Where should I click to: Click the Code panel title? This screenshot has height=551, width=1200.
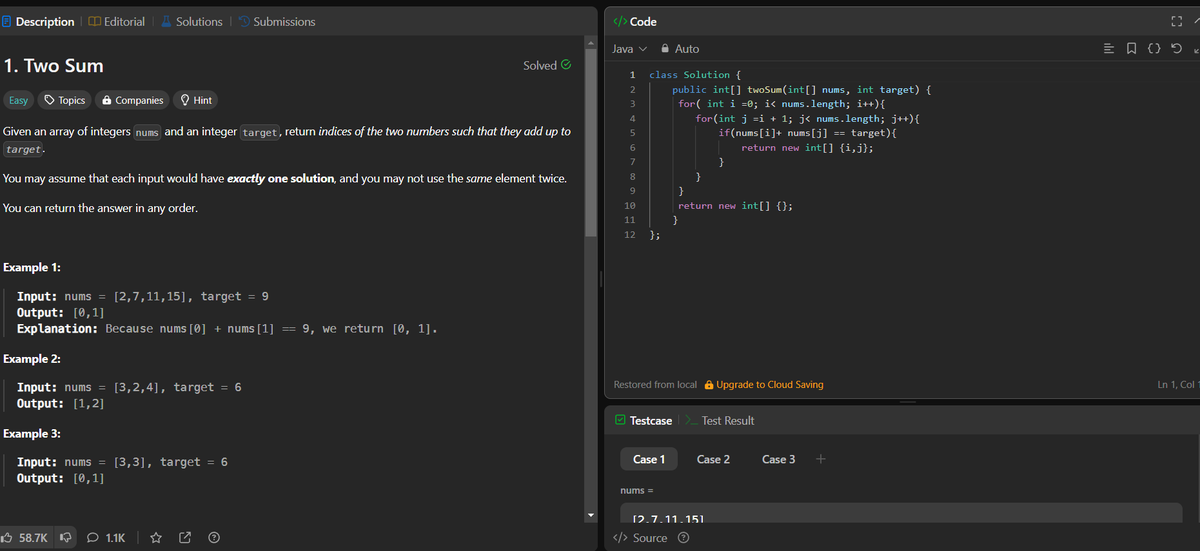click(634, 22)
